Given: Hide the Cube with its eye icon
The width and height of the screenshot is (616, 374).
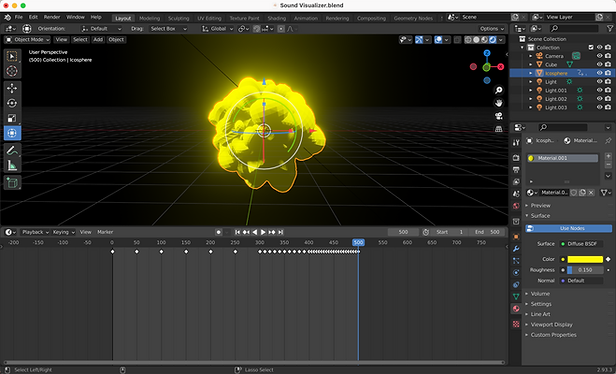Looking at the screenshot, I should click(x=600, y=64).
